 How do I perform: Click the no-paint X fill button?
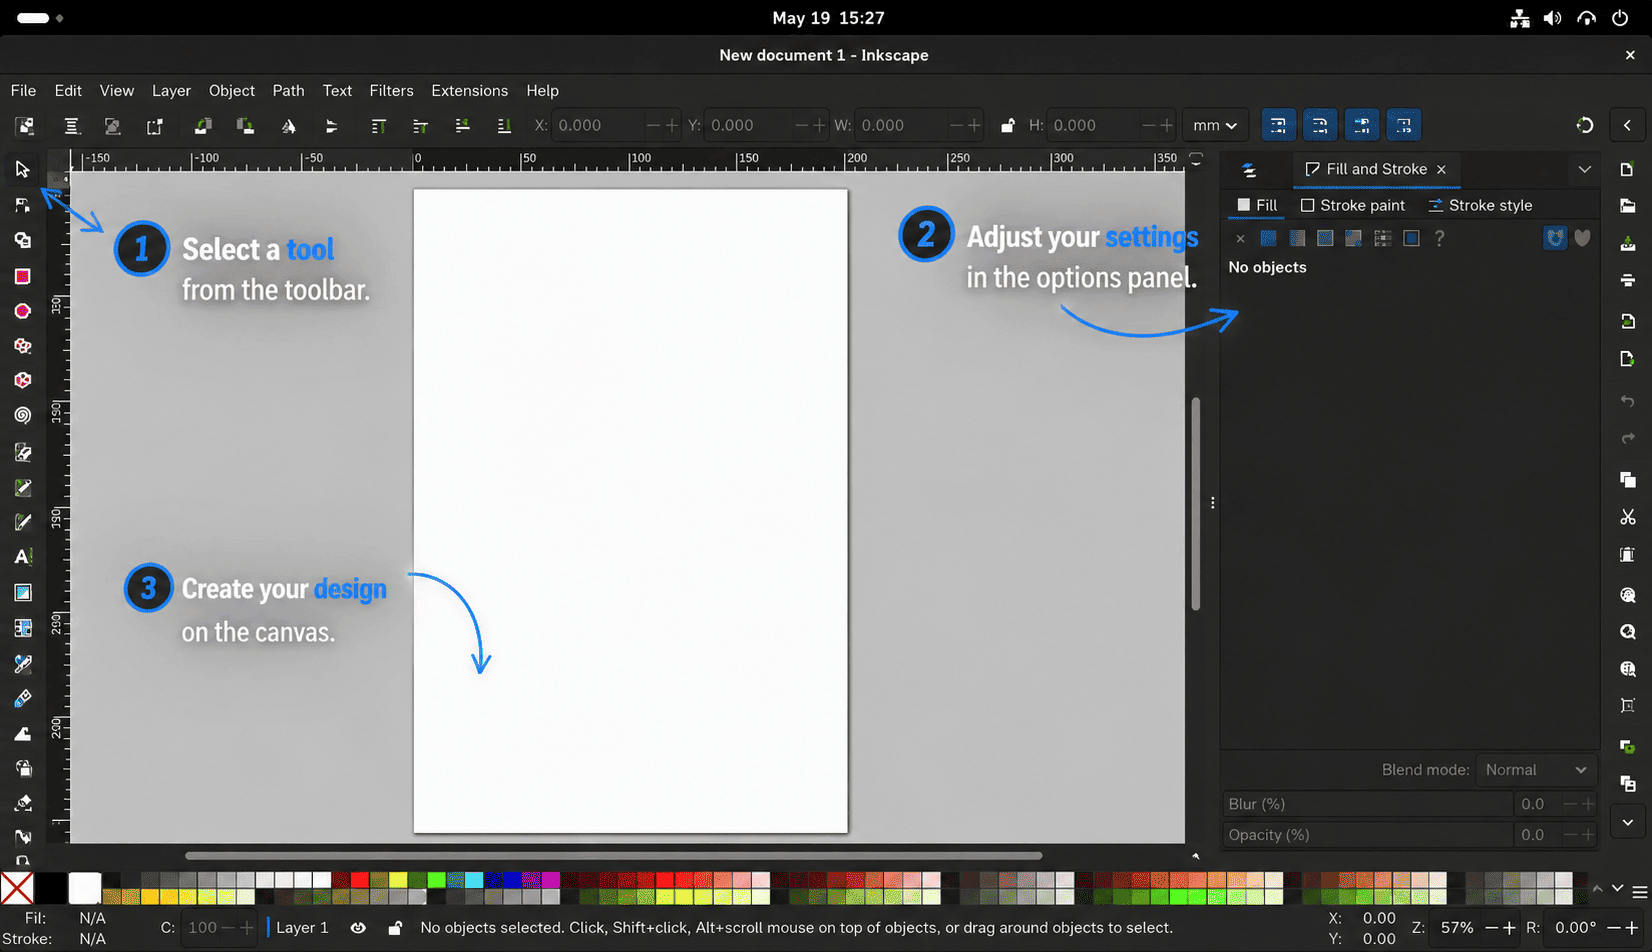[x=1240, y=238]
